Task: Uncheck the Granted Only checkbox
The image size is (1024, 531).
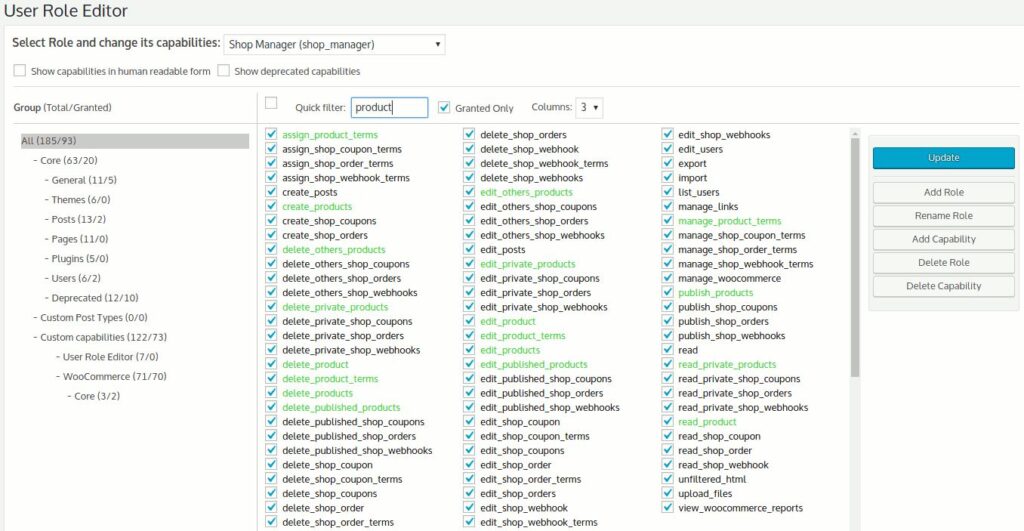Action: coord(444,107)
